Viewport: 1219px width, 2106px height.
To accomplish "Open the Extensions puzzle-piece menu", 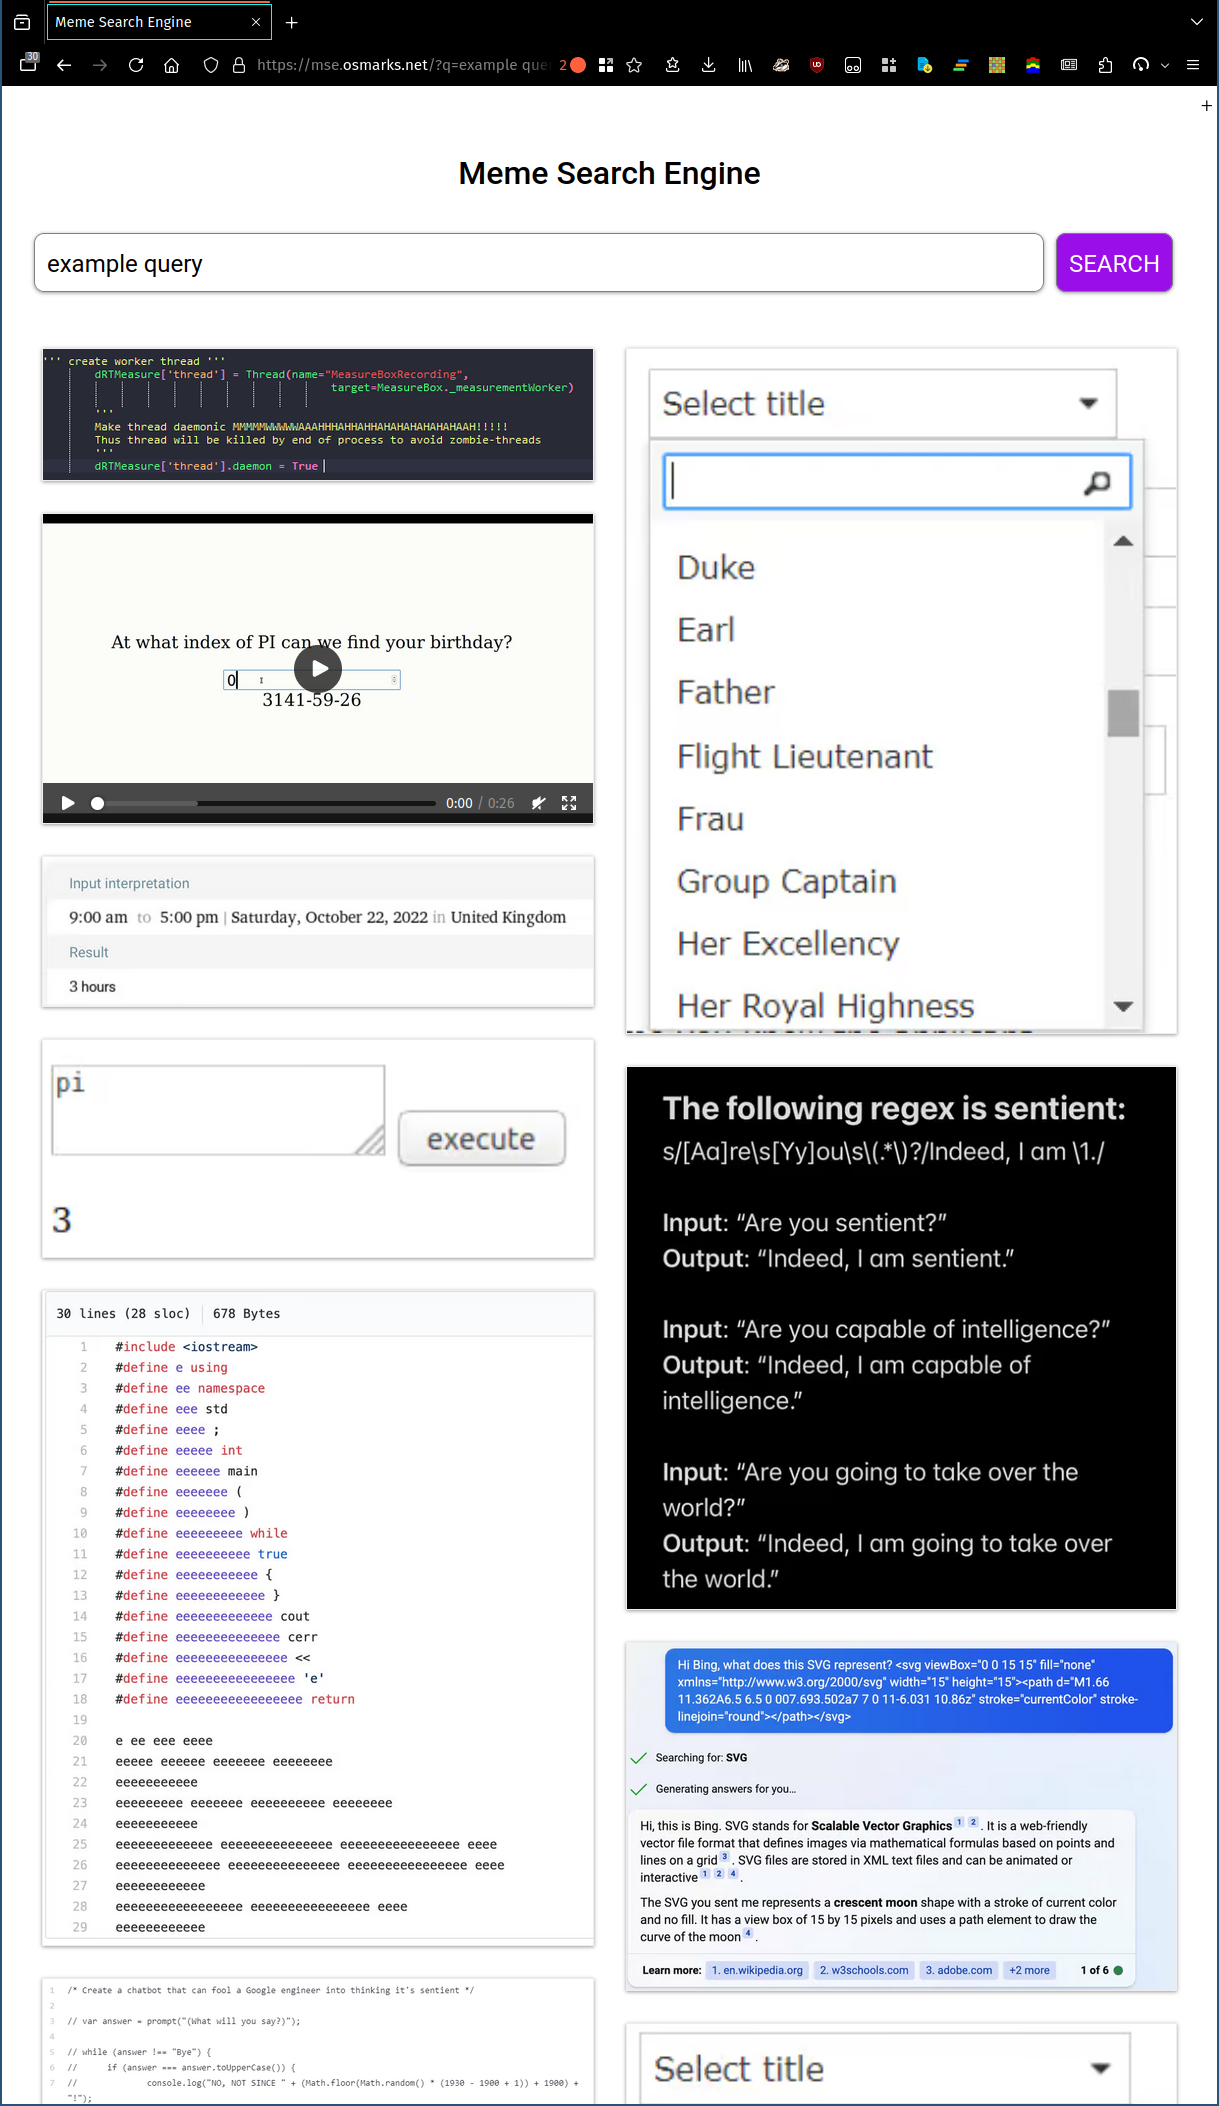I will tap(1105, 65).
